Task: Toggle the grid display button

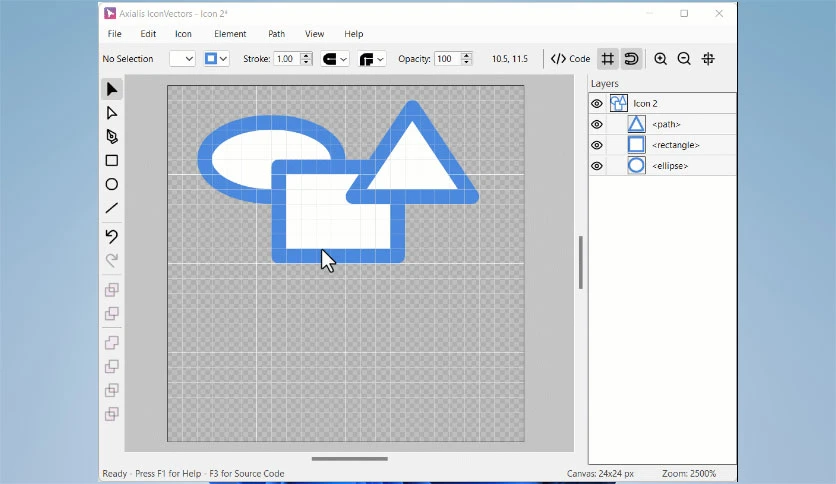Action: click(607, 59)
